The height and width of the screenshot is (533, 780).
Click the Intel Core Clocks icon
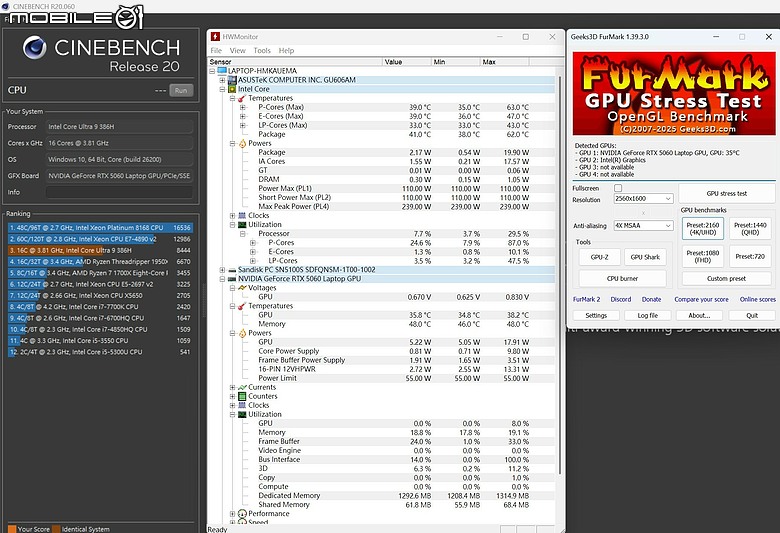point(242,215)
